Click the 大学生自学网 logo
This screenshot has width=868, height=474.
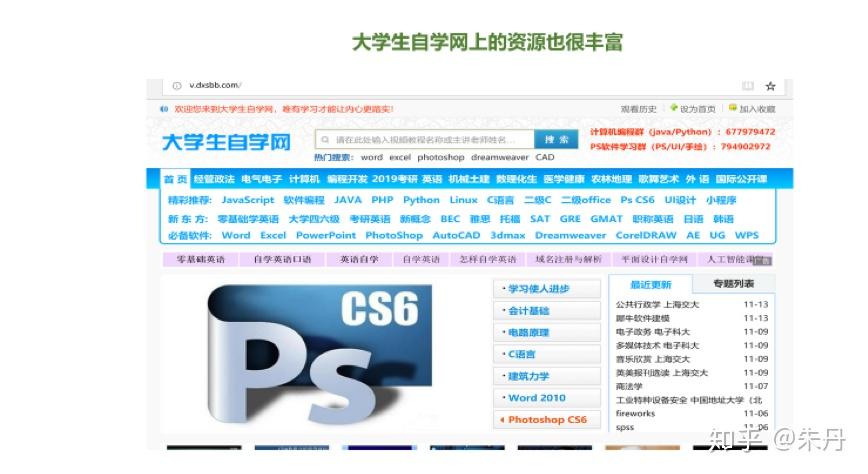pyautogui.click(x=226, y=142)
